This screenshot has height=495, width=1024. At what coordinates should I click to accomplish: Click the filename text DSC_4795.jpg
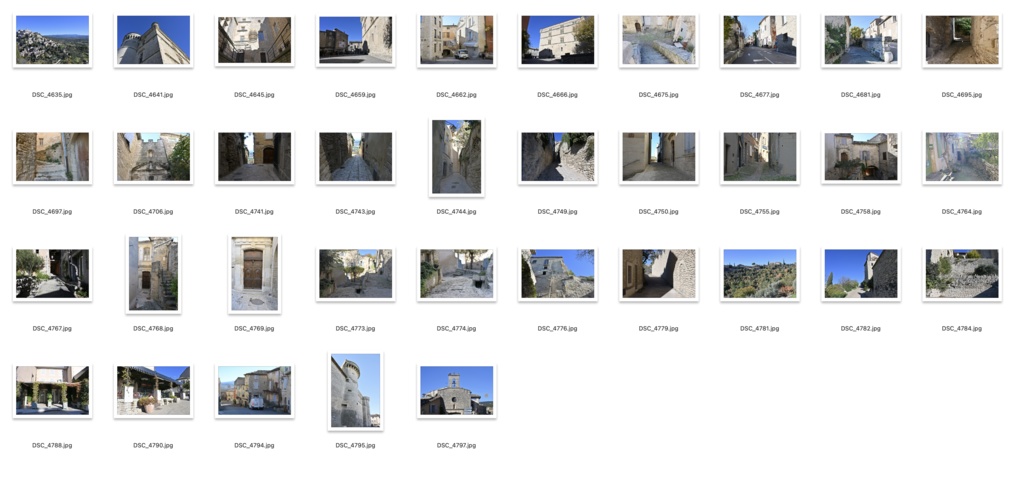tap(355, 445)
